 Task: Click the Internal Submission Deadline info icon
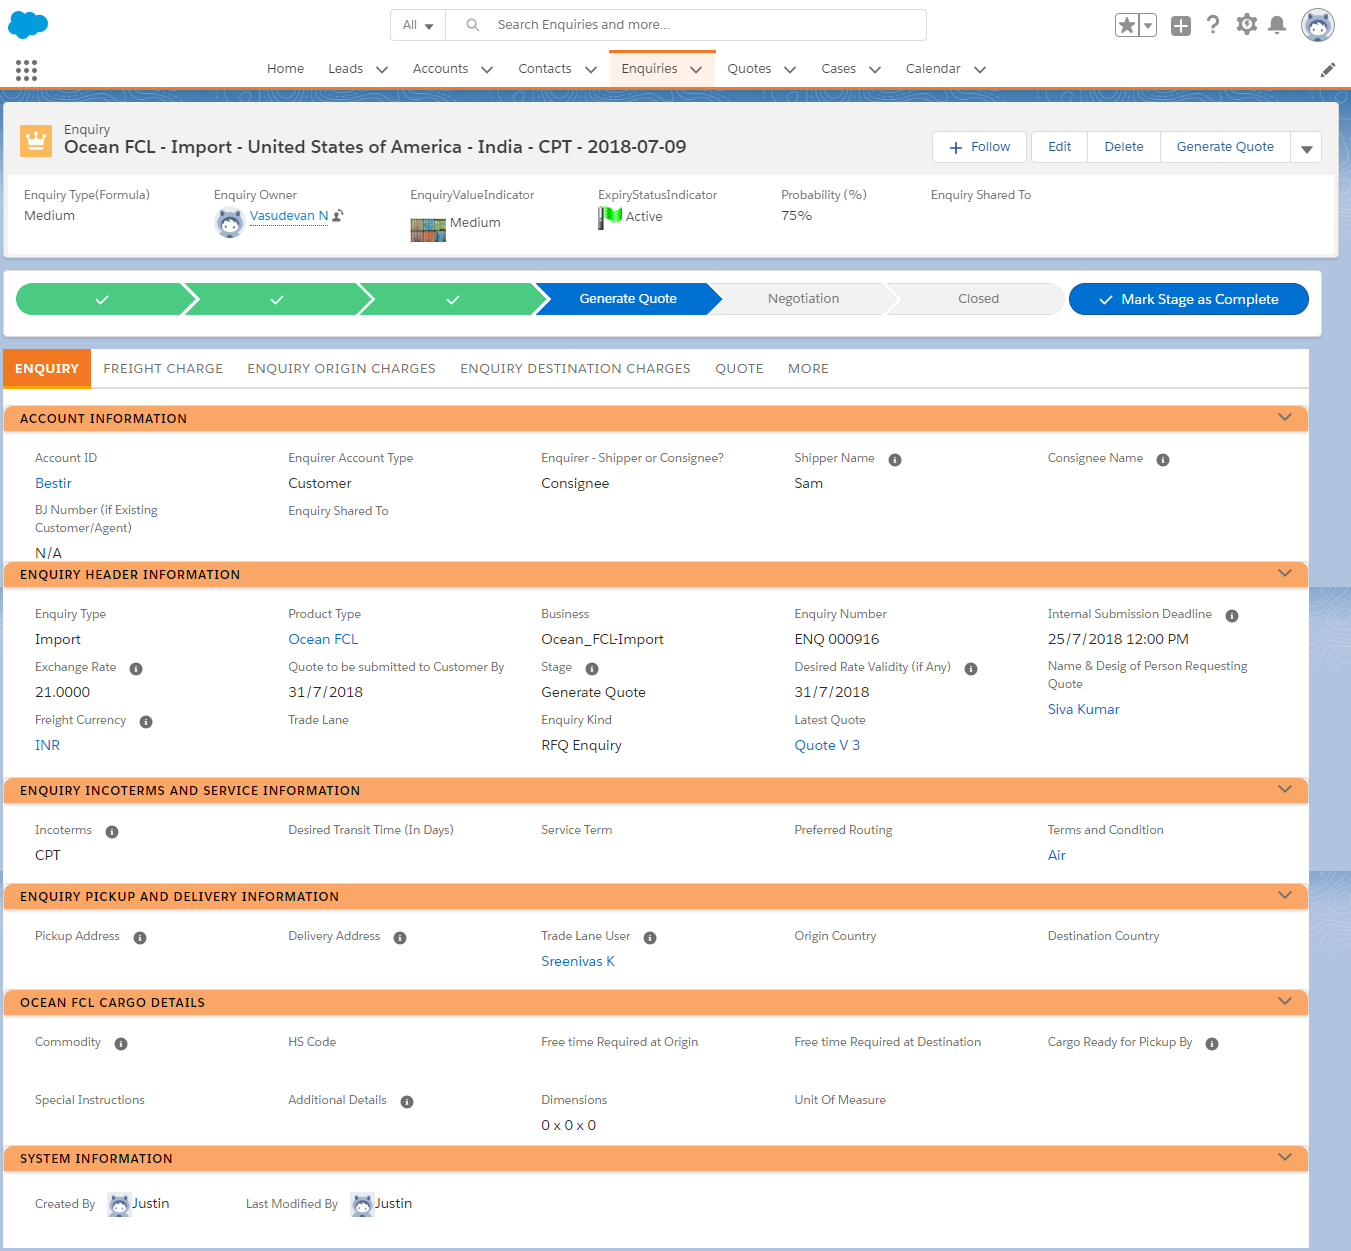coord(1232,616)
